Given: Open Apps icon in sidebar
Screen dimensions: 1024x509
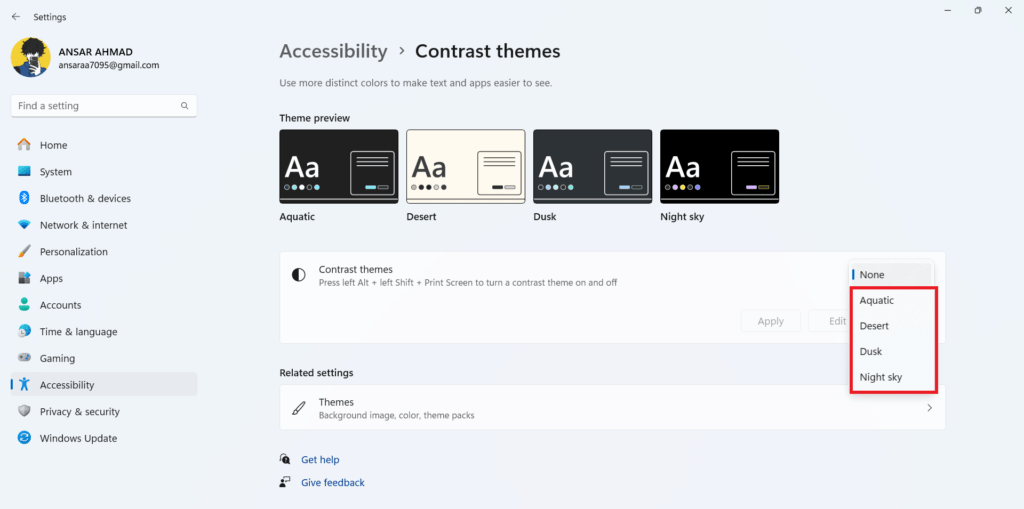Looking at the screenshot, I should (x=24, y=278).
